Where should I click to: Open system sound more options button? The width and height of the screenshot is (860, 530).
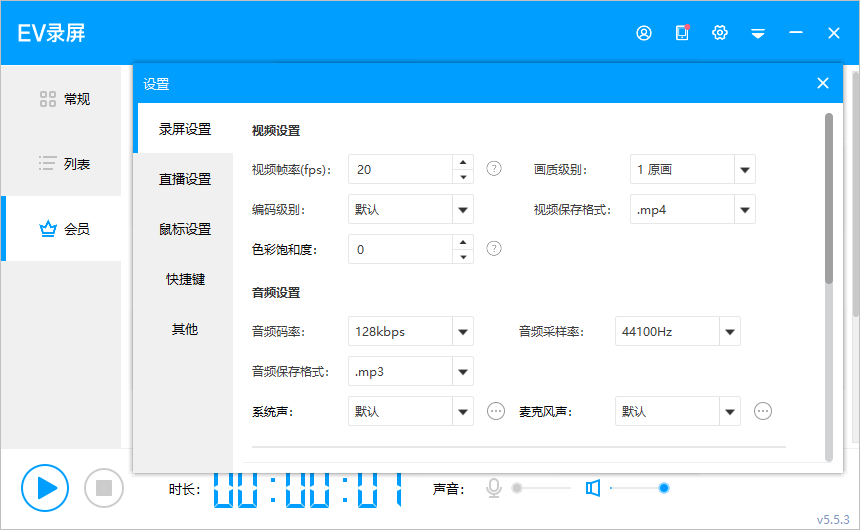[496, 411]
